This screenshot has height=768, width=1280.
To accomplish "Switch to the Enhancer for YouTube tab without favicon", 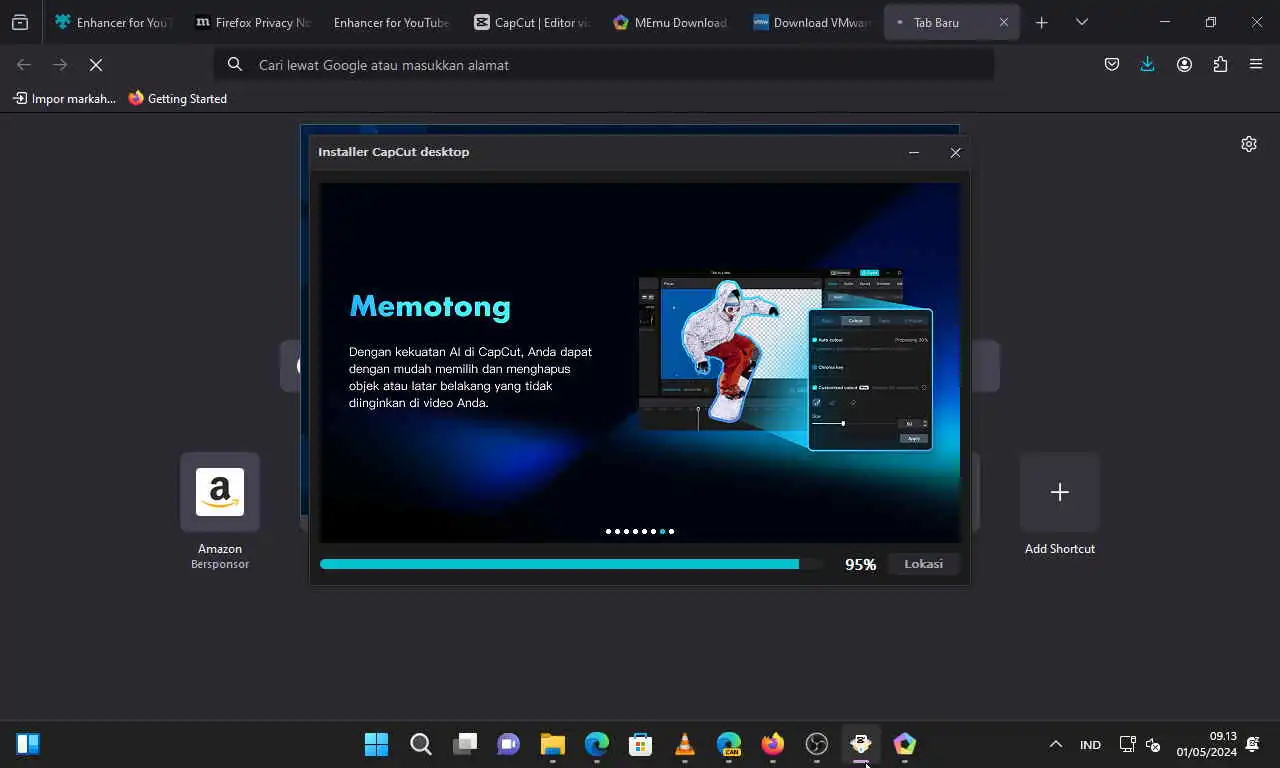I will tap(391, 22).
